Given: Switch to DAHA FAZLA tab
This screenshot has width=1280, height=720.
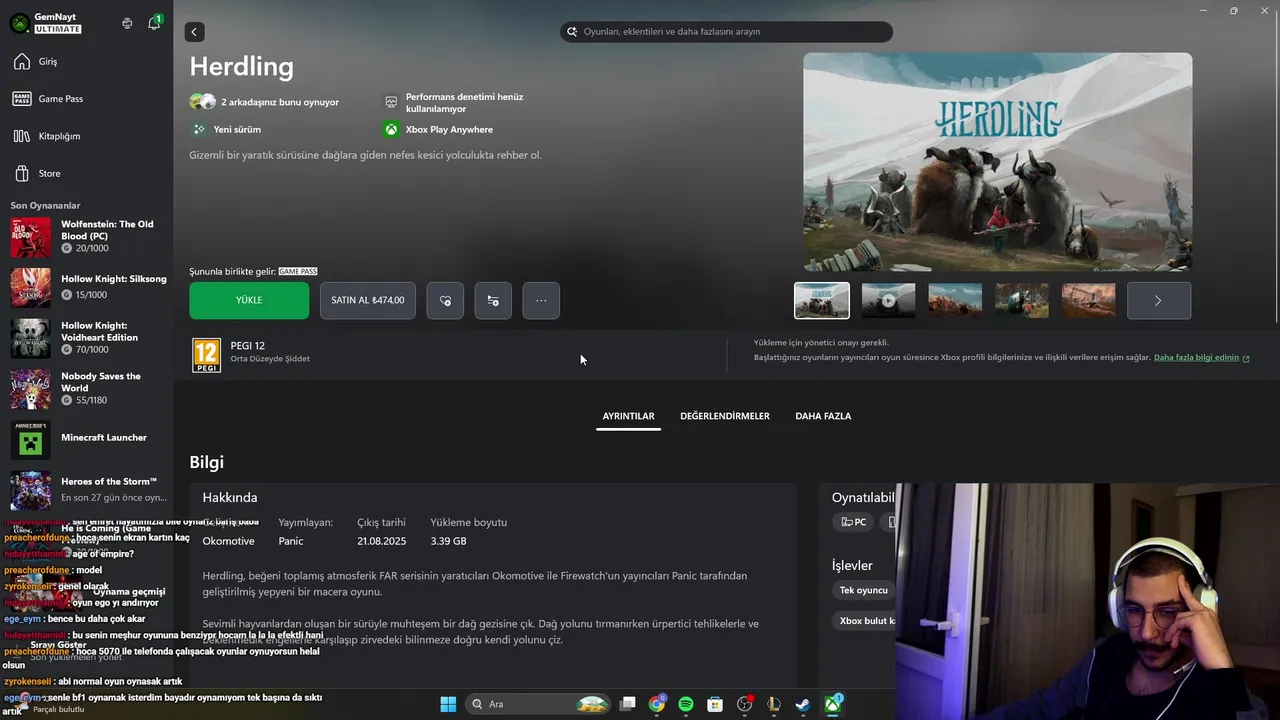Looking at the screenshot, I should pos(823,416).
